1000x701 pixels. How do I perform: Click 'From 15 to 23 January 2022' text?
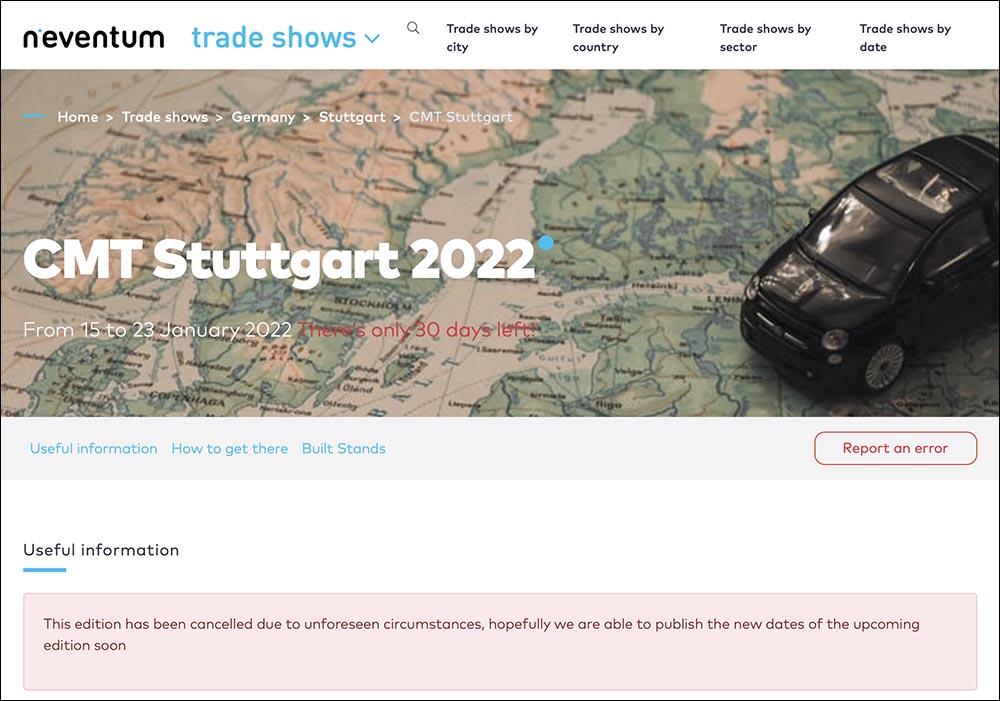[x=157, y=330]
